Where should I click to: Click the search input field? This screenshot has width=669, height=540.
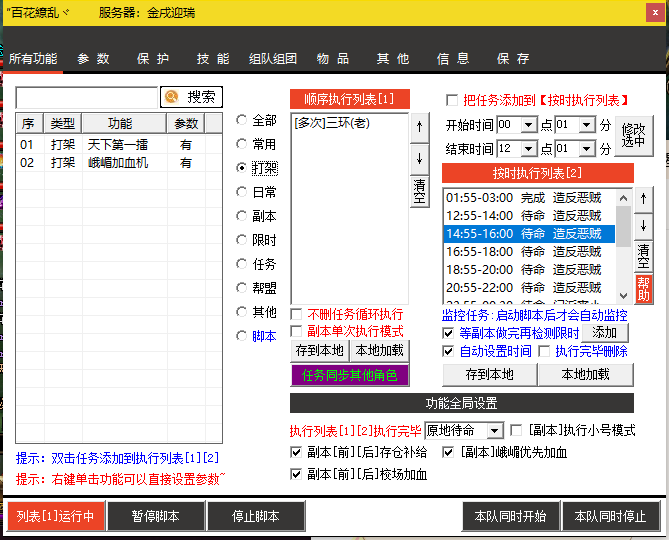[87, 98]
